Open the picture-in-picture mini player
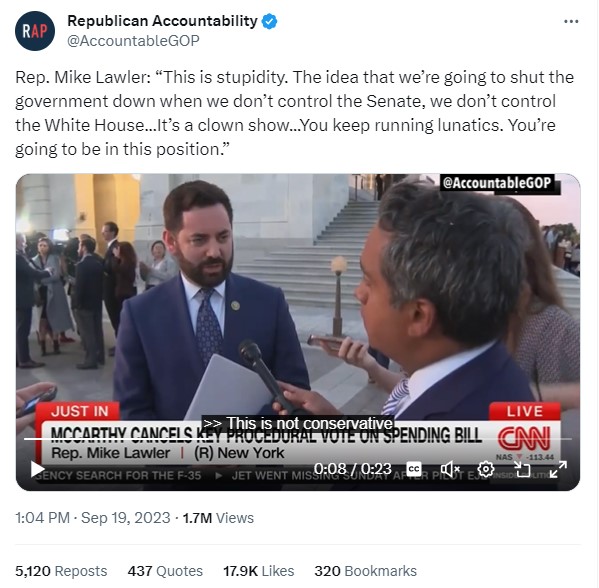This screenshot has width=599, height=588. [x=522, y=469]
